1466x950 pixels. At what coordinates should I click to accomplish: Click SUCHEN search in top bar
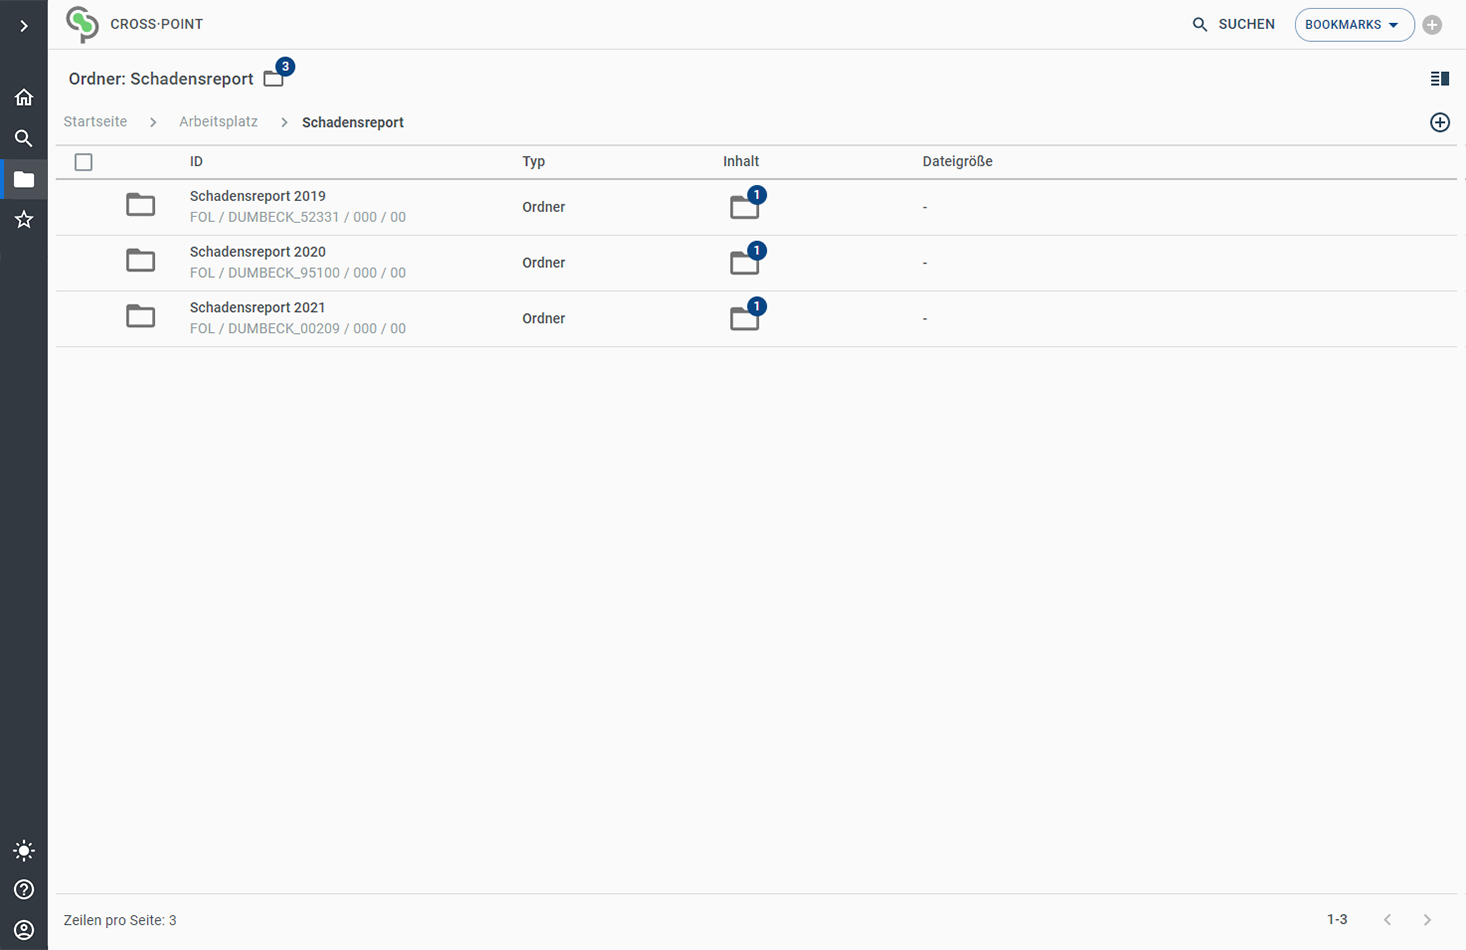pos(1234,24)
